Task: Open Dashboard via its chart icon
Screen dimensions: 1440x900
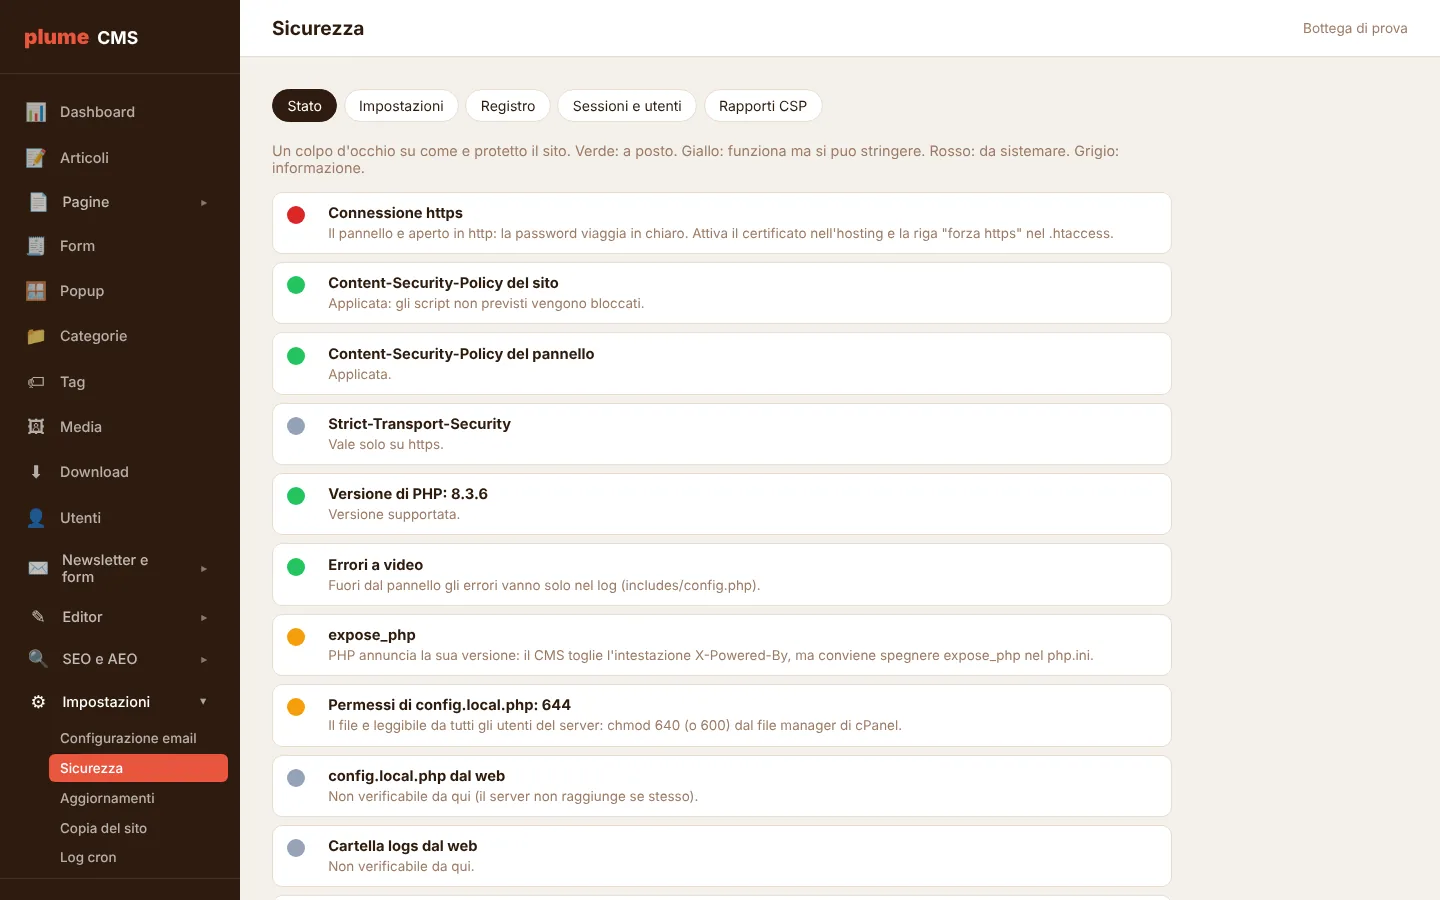Action: (36, 112)
